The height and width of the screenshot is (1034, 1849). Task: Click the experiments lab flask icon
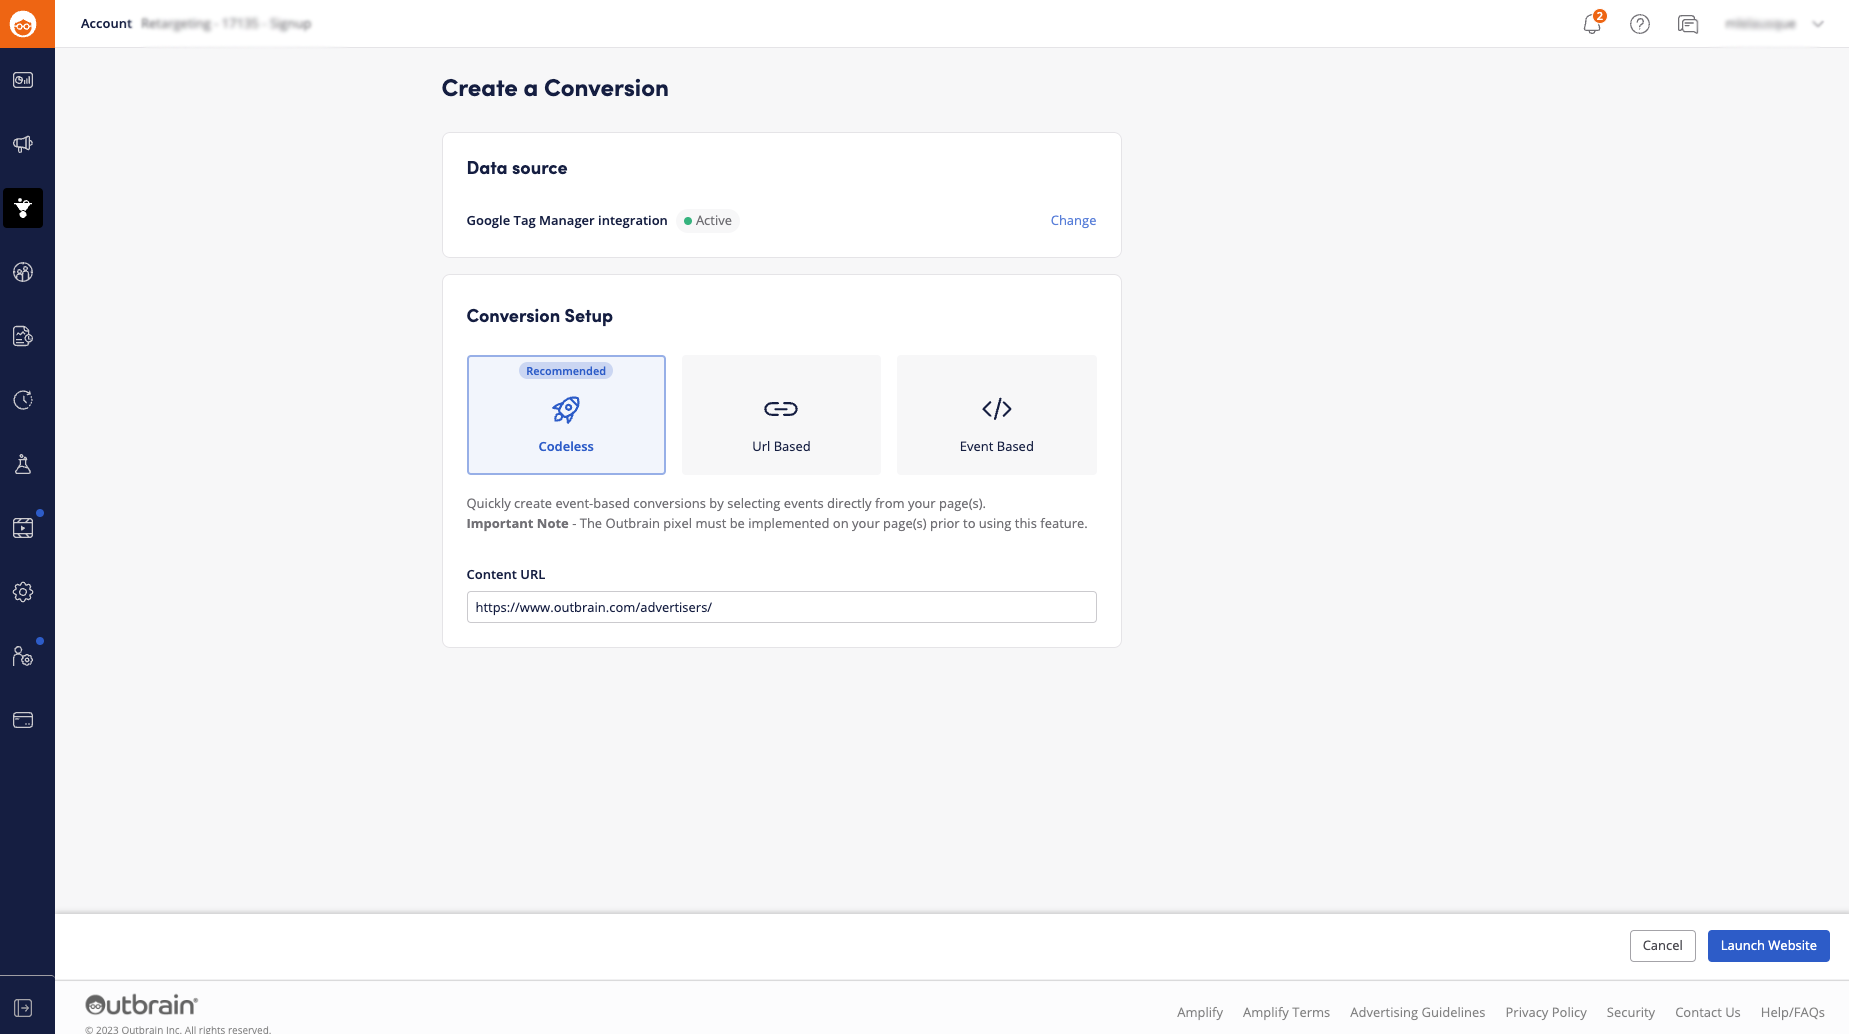22,464
